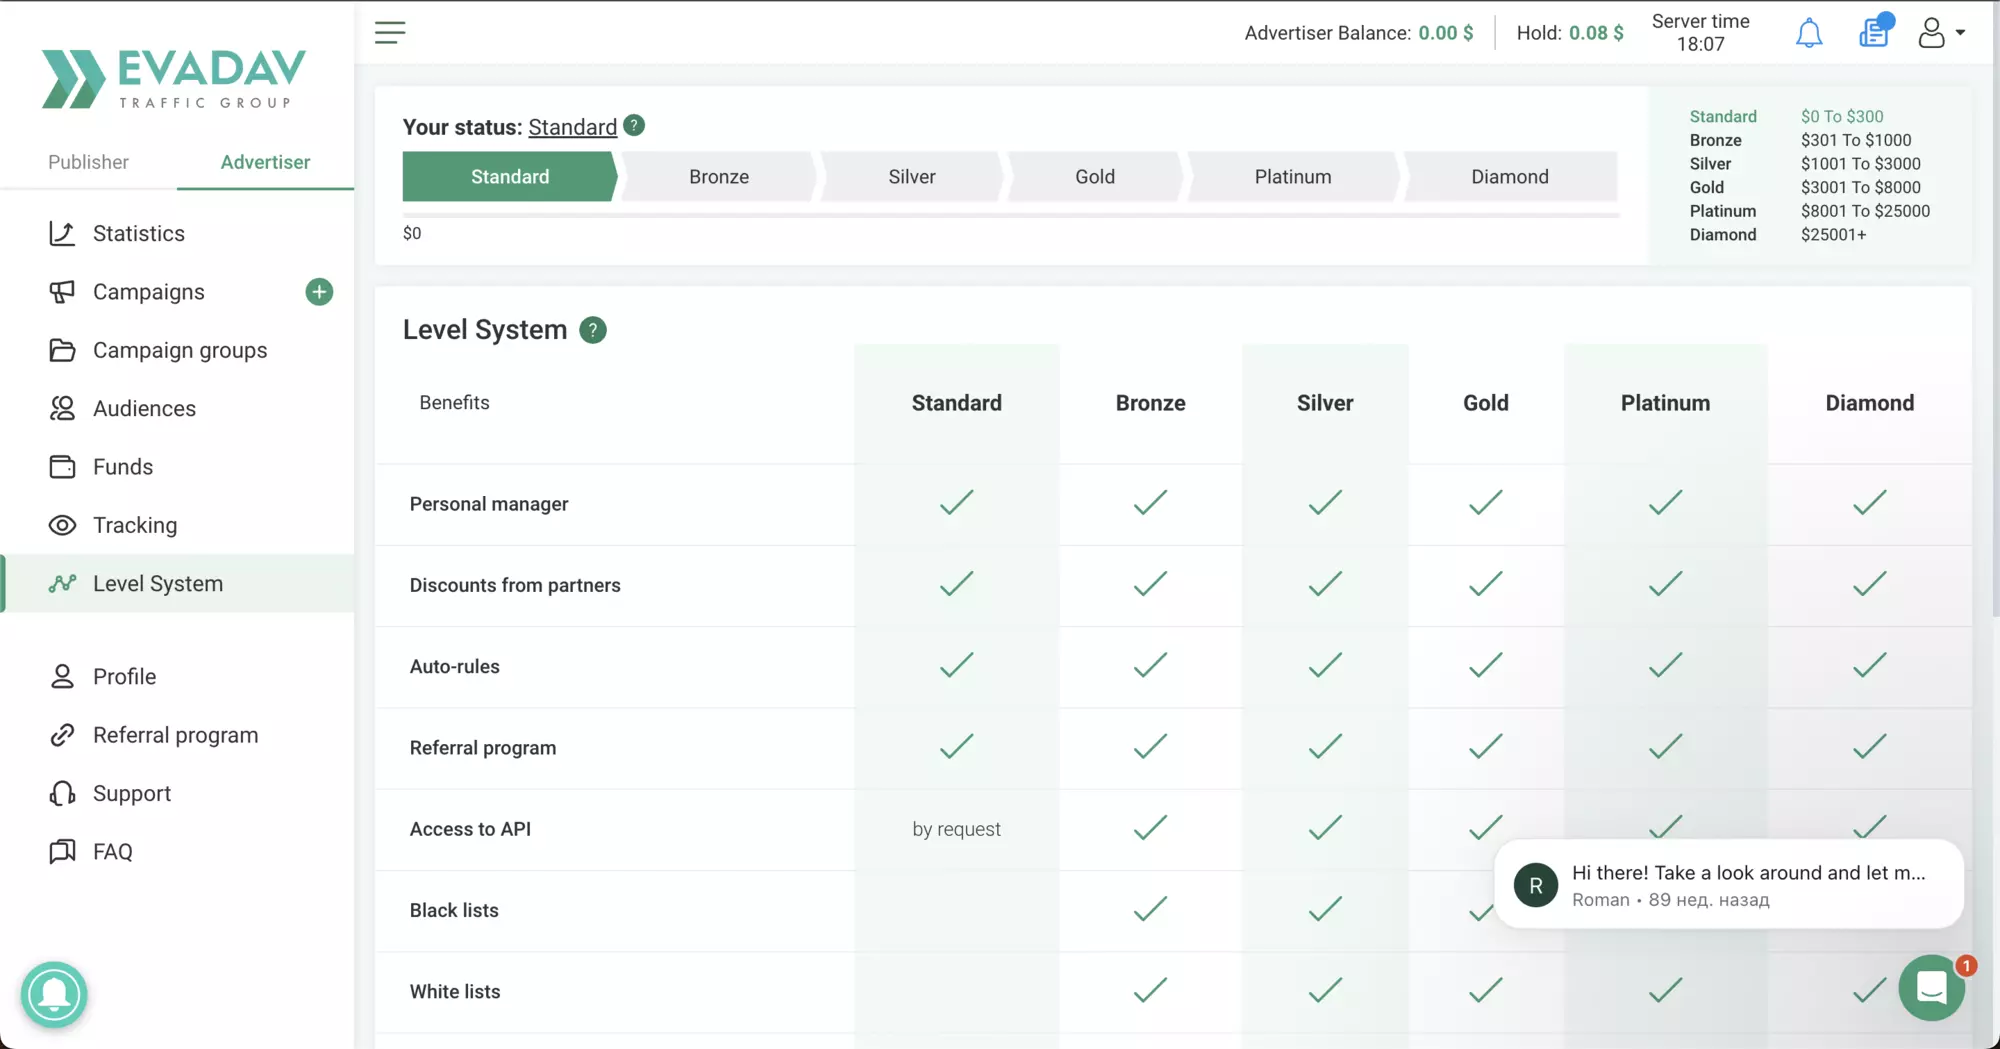Click the Bronze column header in benefits table

[x=1150, y=403]
